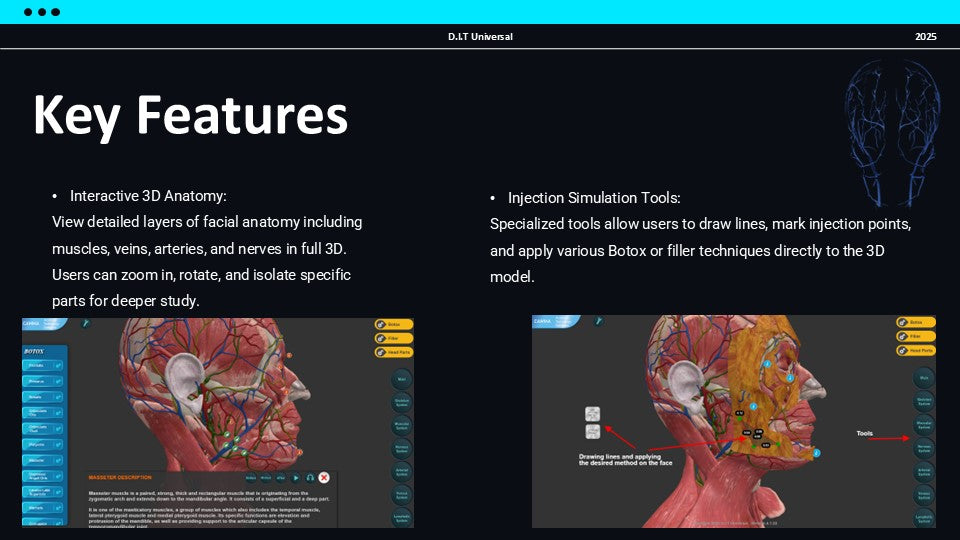Close the Masseter Description panel with the red X
Viewport: 960px width, 540px height.
(x=324, y=478)
